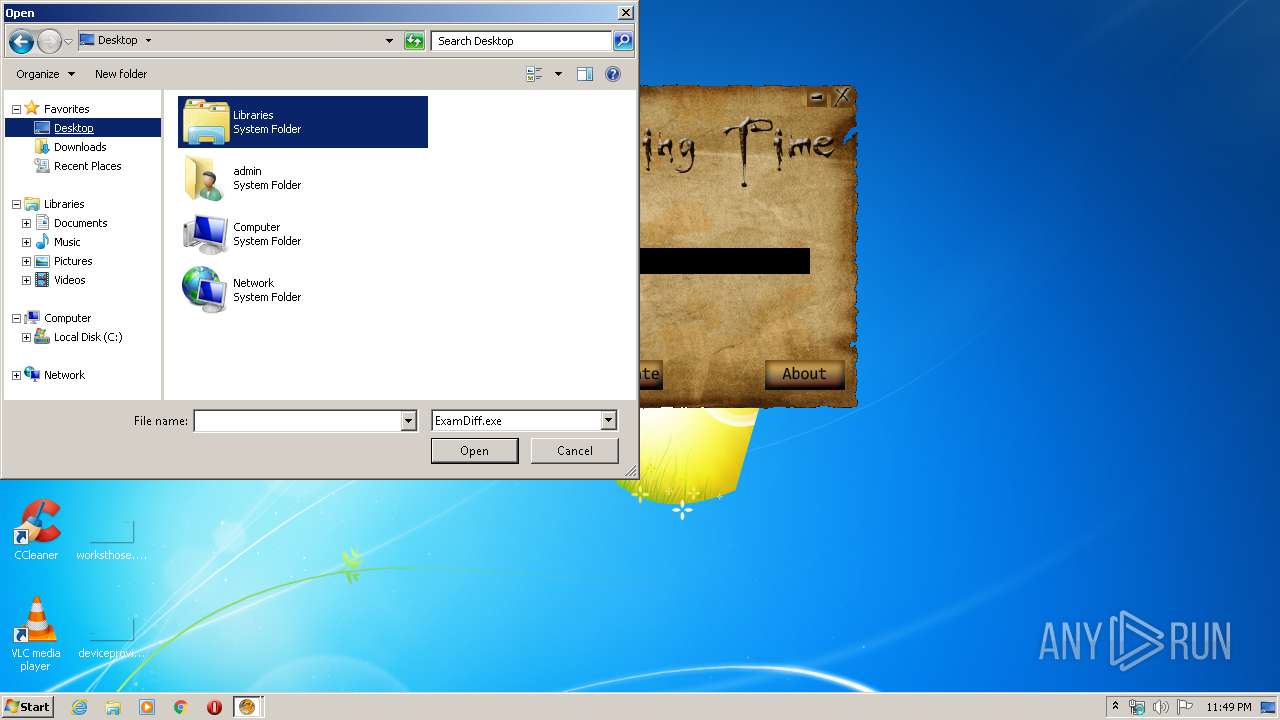Click the Desktop address breadcrumb

click(x=117, y=41)
